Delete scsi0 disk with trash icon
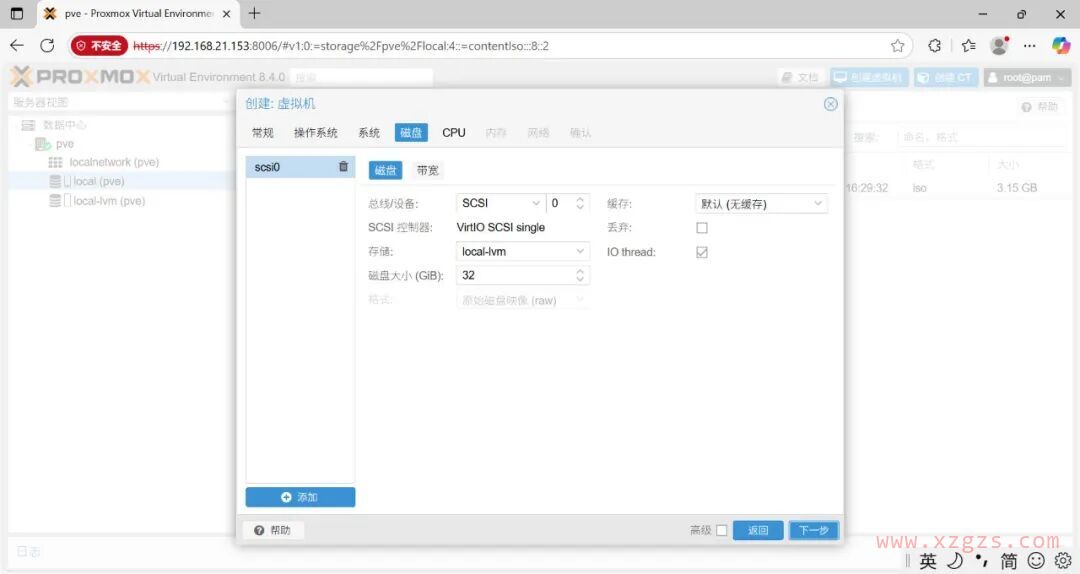This screenshot has height=574, width=1080. pos(343,167)
